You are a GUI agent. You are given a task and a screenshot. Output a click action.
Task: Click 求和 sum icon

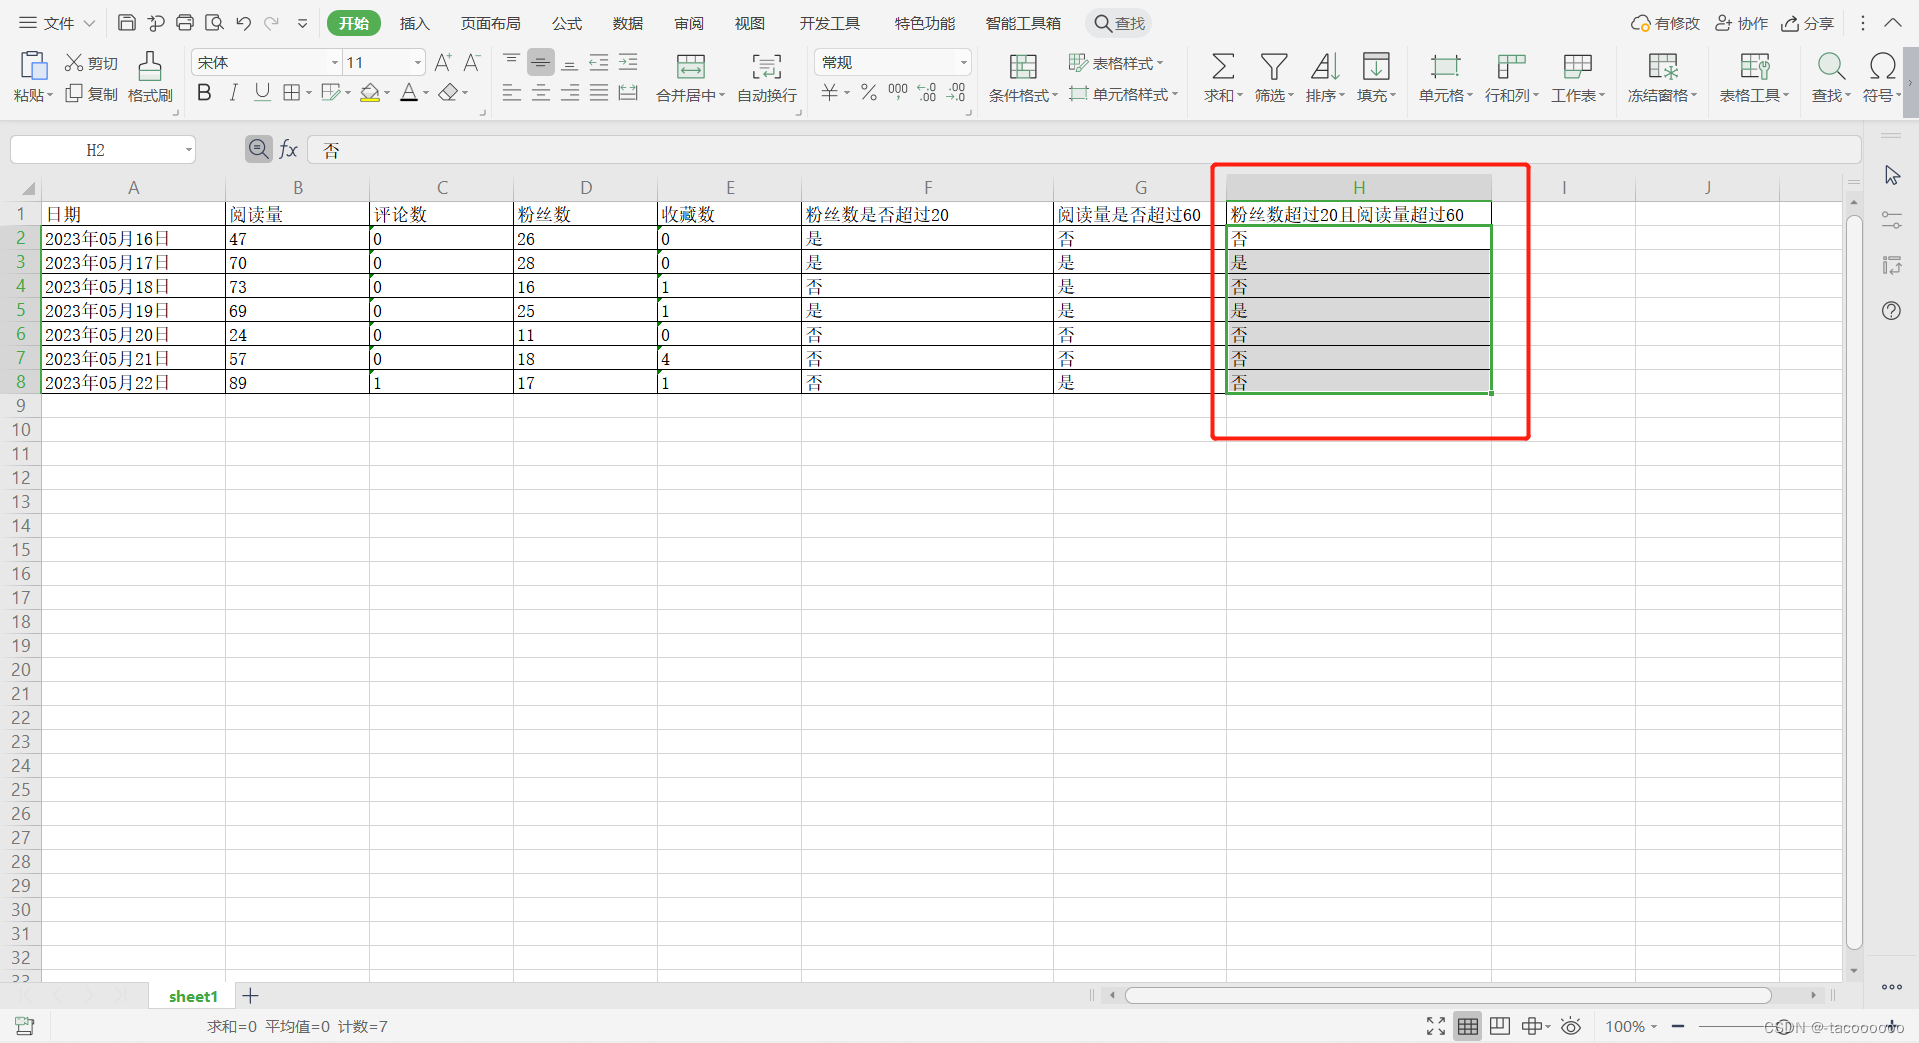click(x=1223, y=67)
